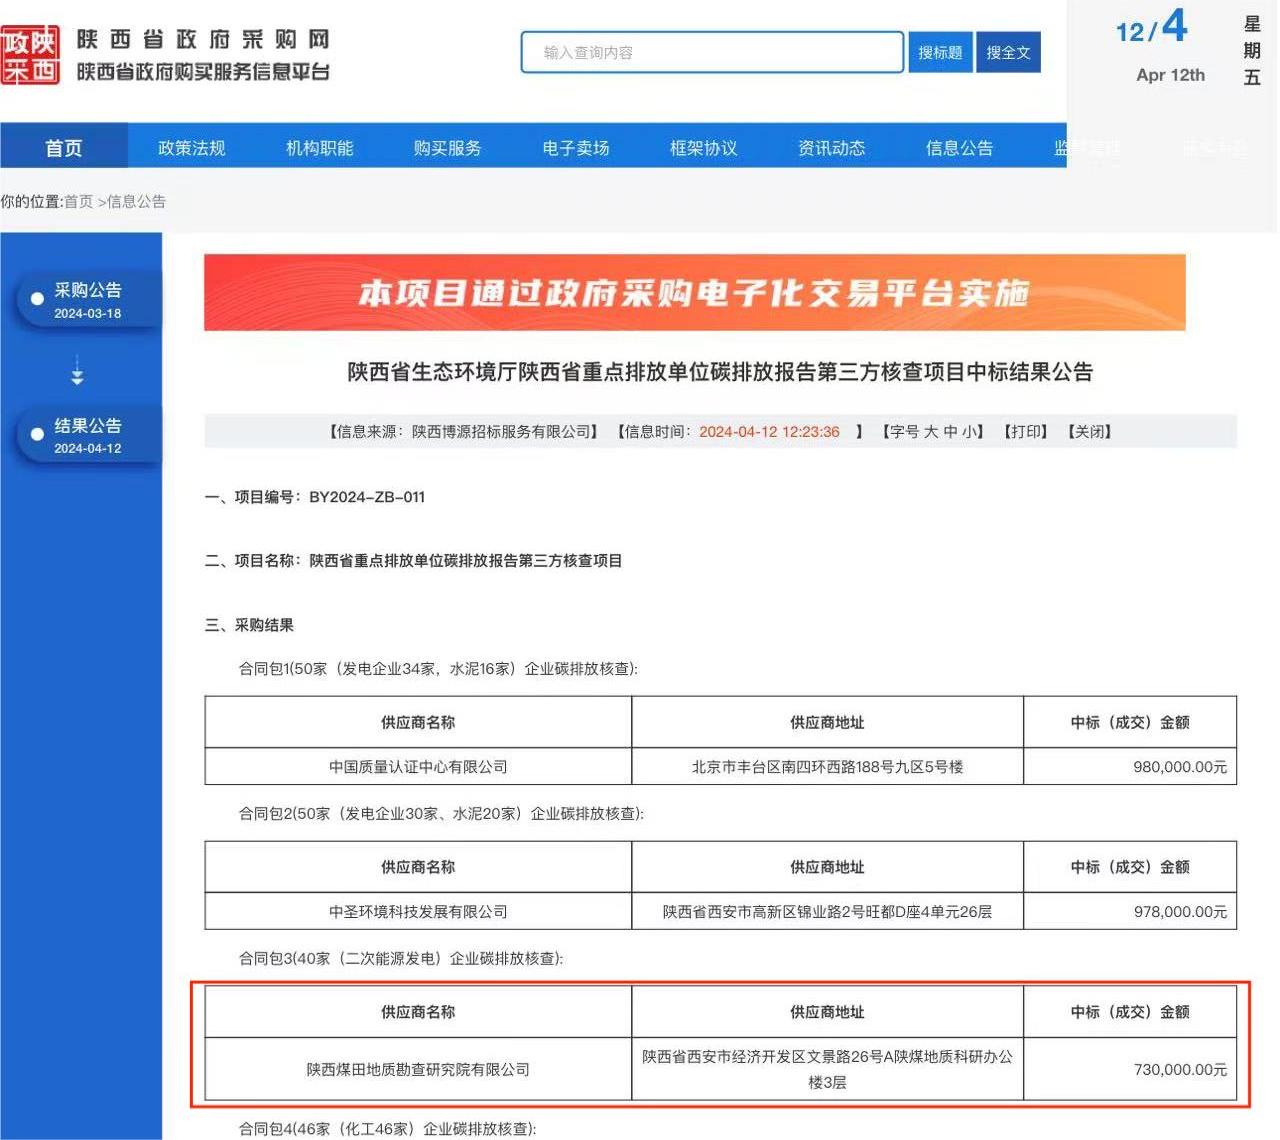This screenshot has width=1280, height=1140.
Task: Open the 电子卖场 menu item
Action: coord(576,148)
